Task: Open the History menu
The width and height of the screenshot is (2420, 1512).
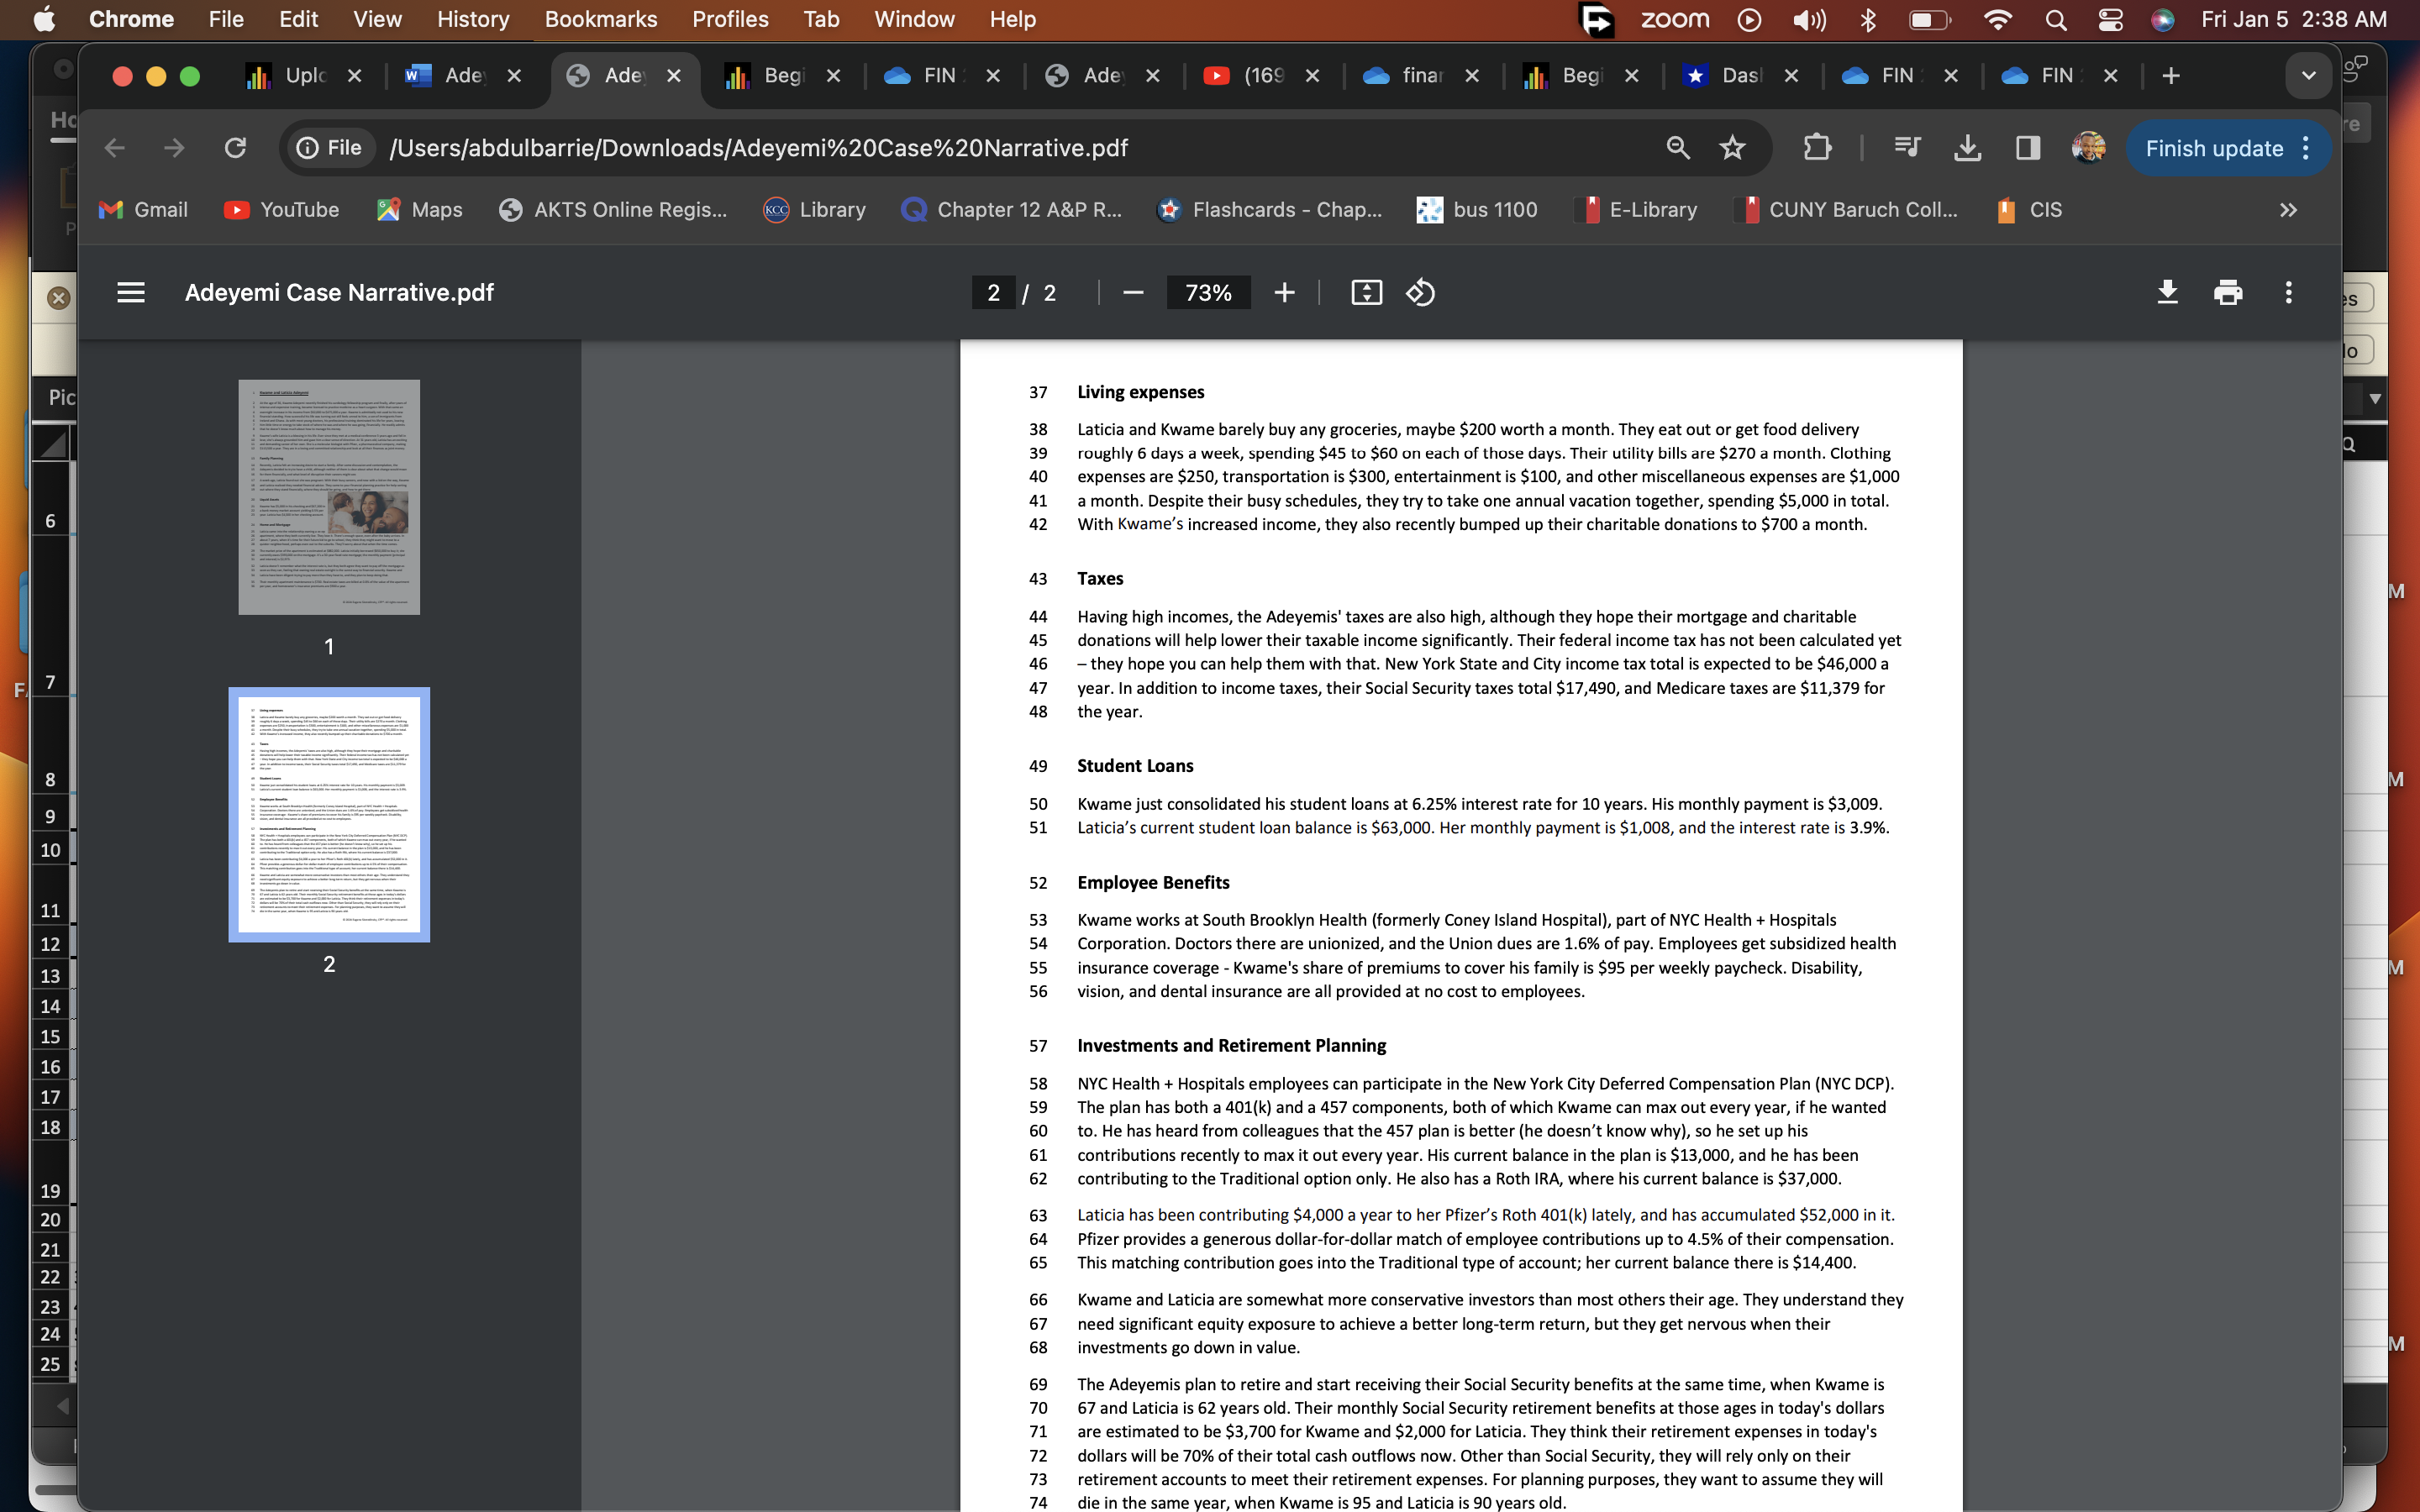Action: (x=473, y=20)
